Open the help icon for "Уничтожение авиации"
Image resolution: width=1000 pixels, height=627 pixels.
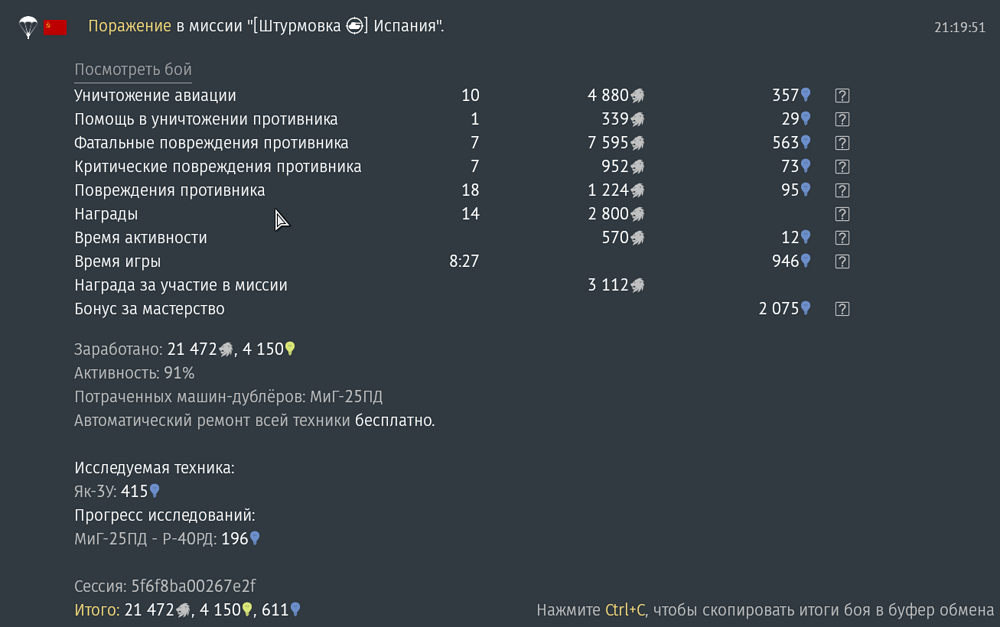point(842,96)
